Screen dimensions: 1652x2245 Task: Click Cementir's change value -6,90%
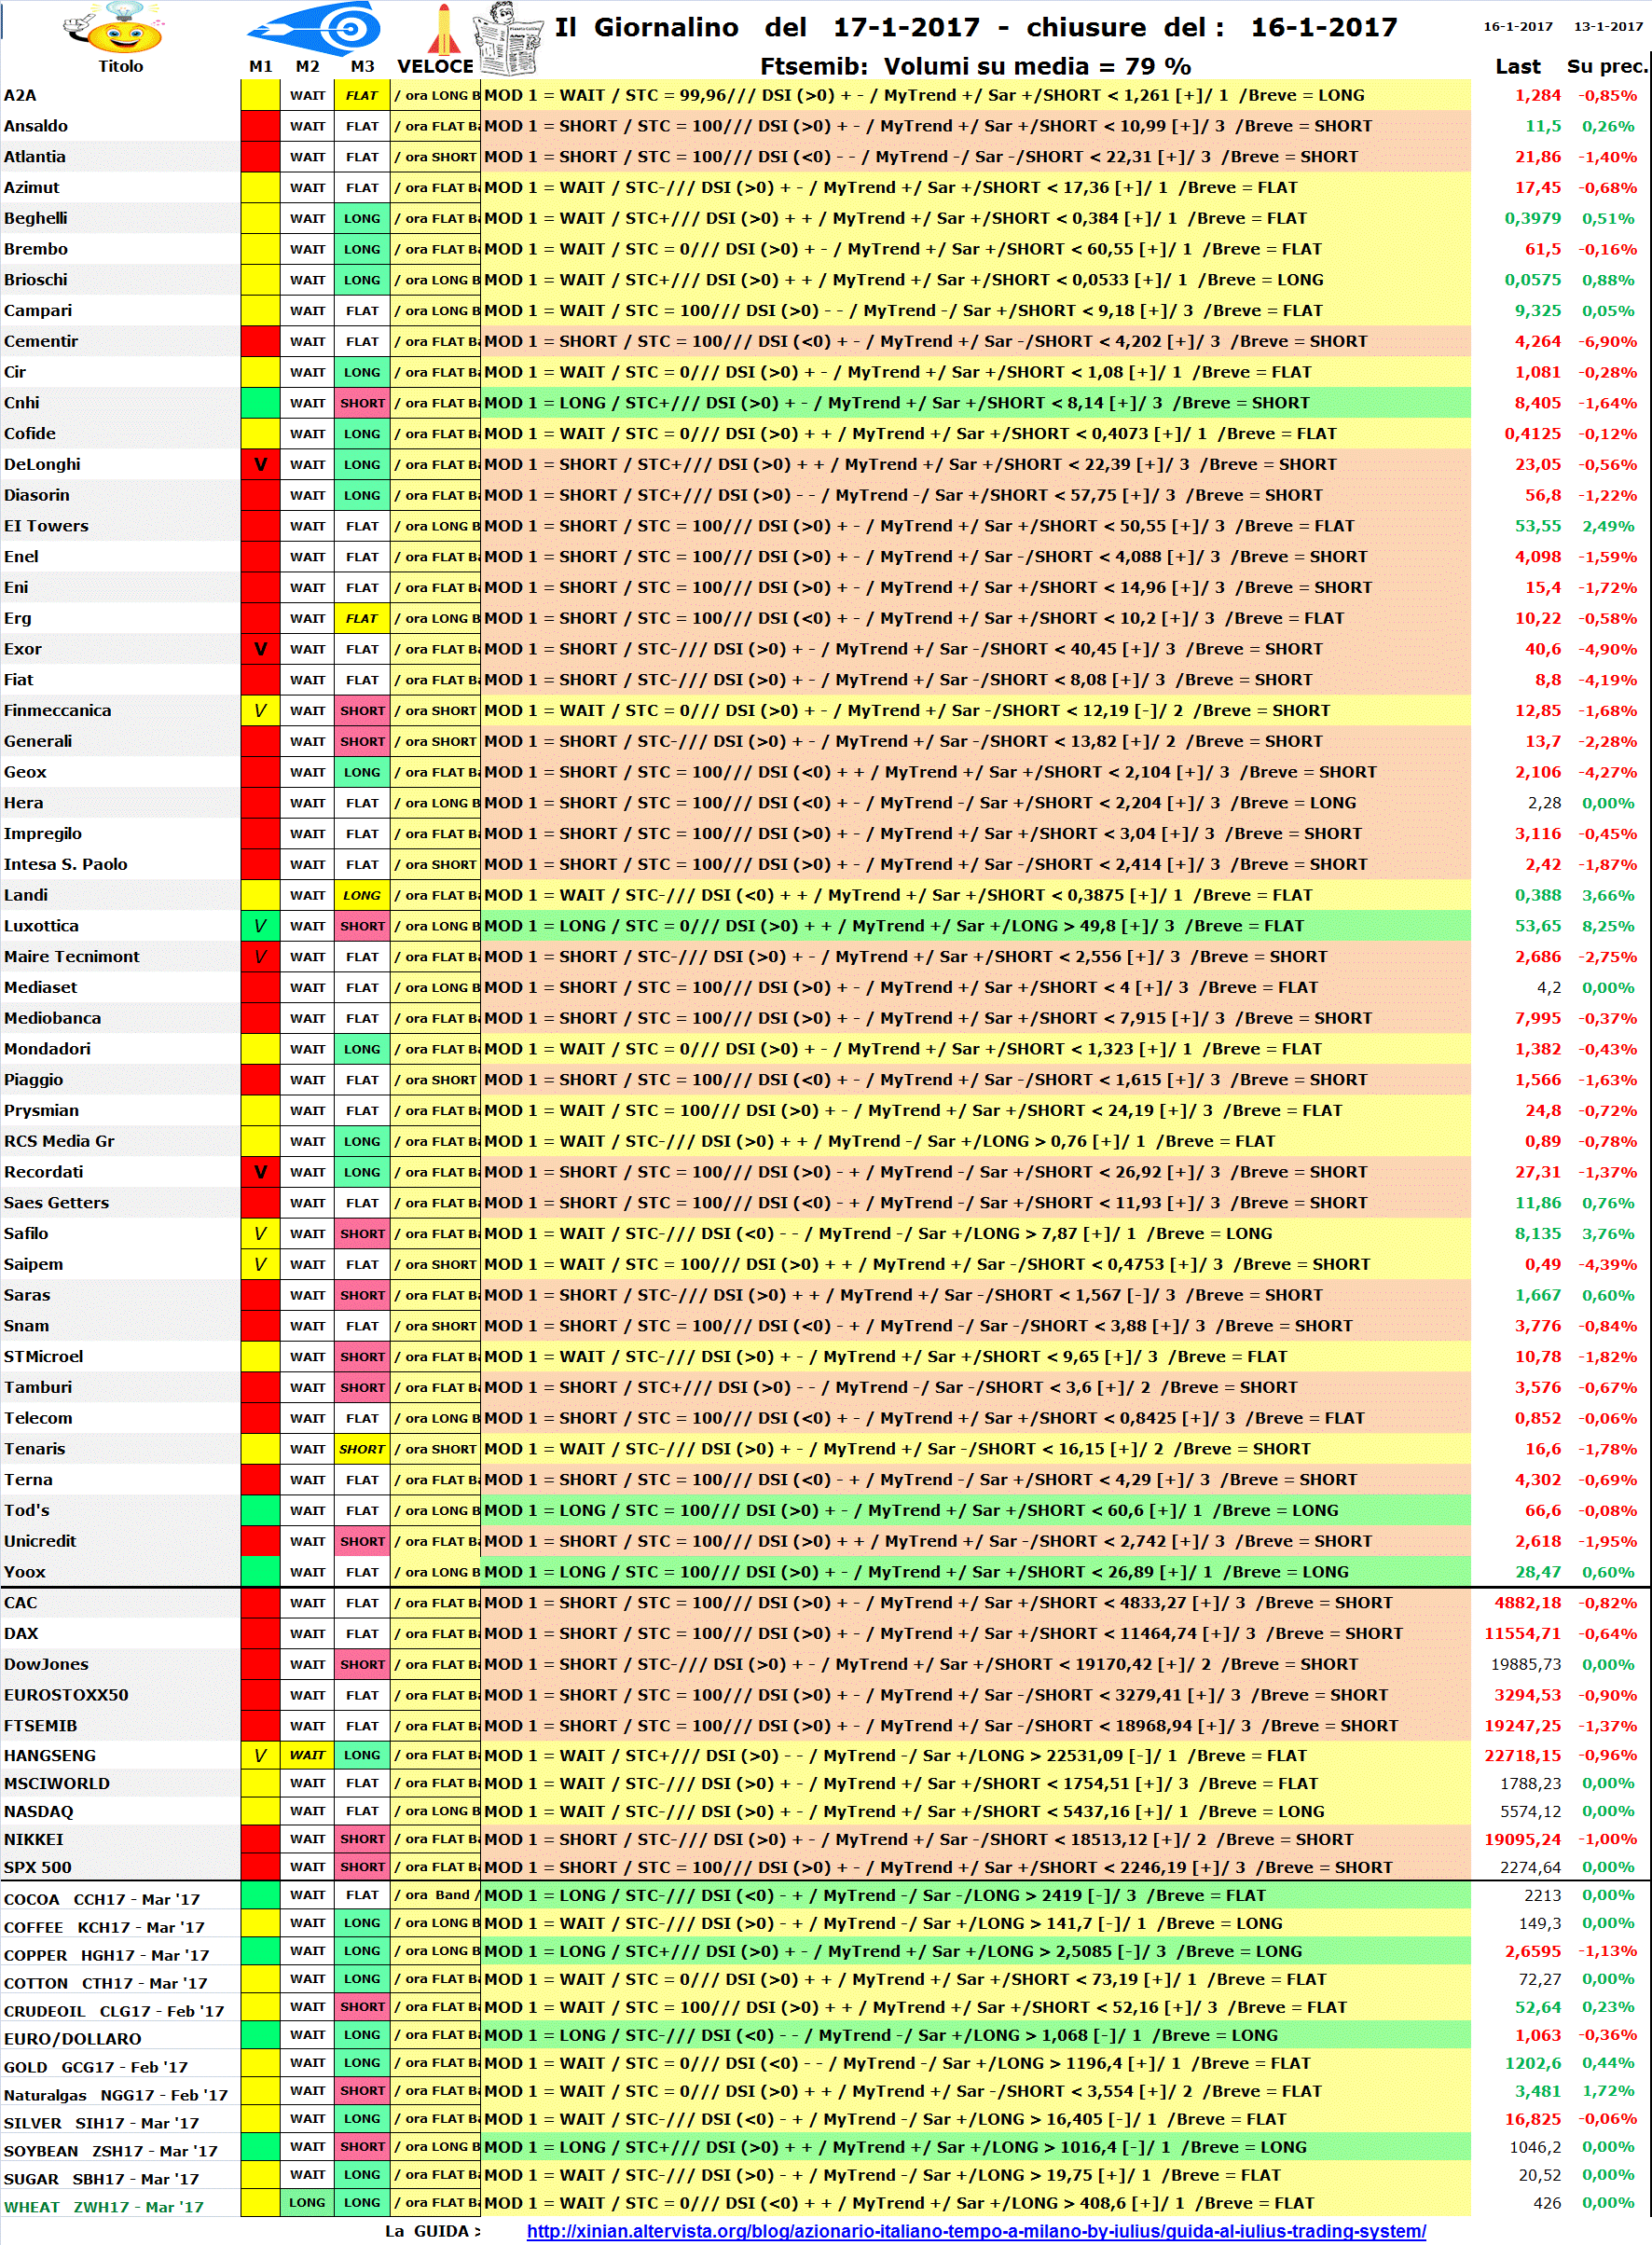[x=1608, y=342]
